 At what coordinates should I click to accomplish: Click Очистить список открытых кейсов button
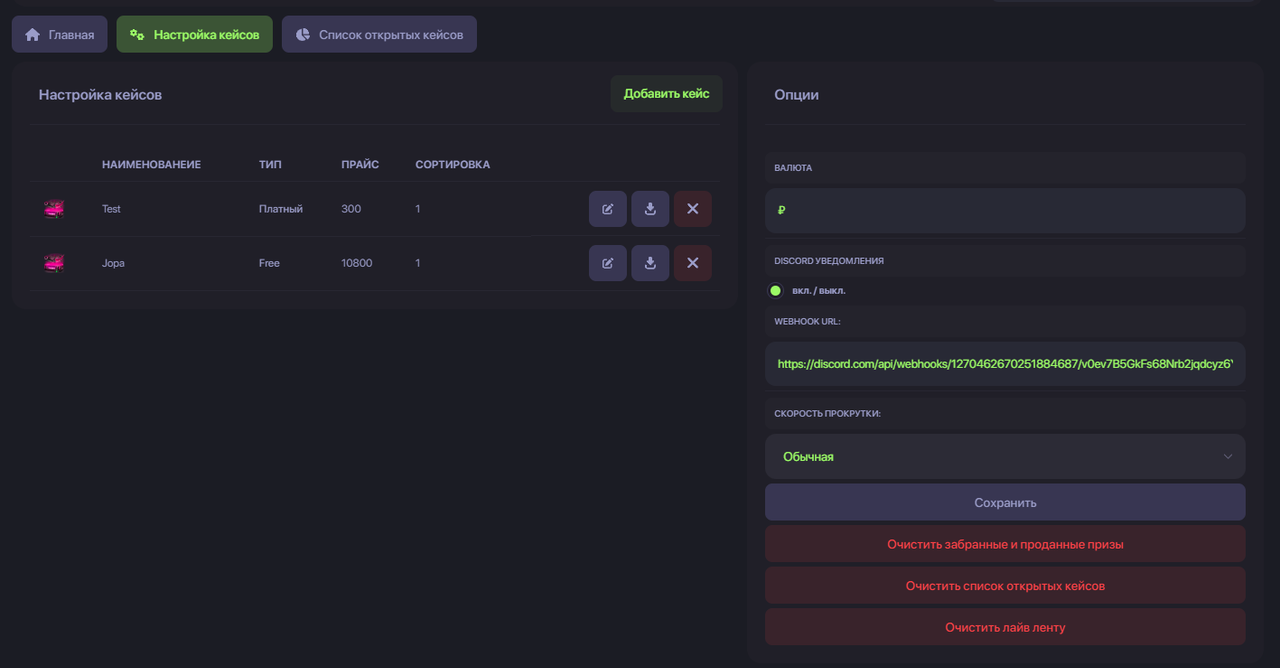click(x=1005, y=586)
